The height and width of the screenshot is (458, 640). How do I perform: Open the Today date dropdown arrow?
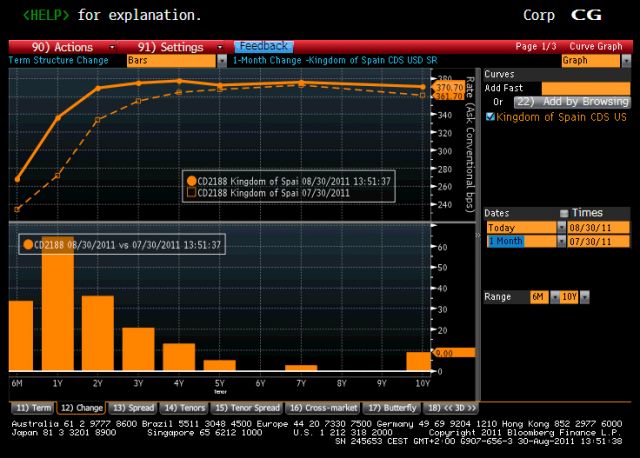(562, 227)
